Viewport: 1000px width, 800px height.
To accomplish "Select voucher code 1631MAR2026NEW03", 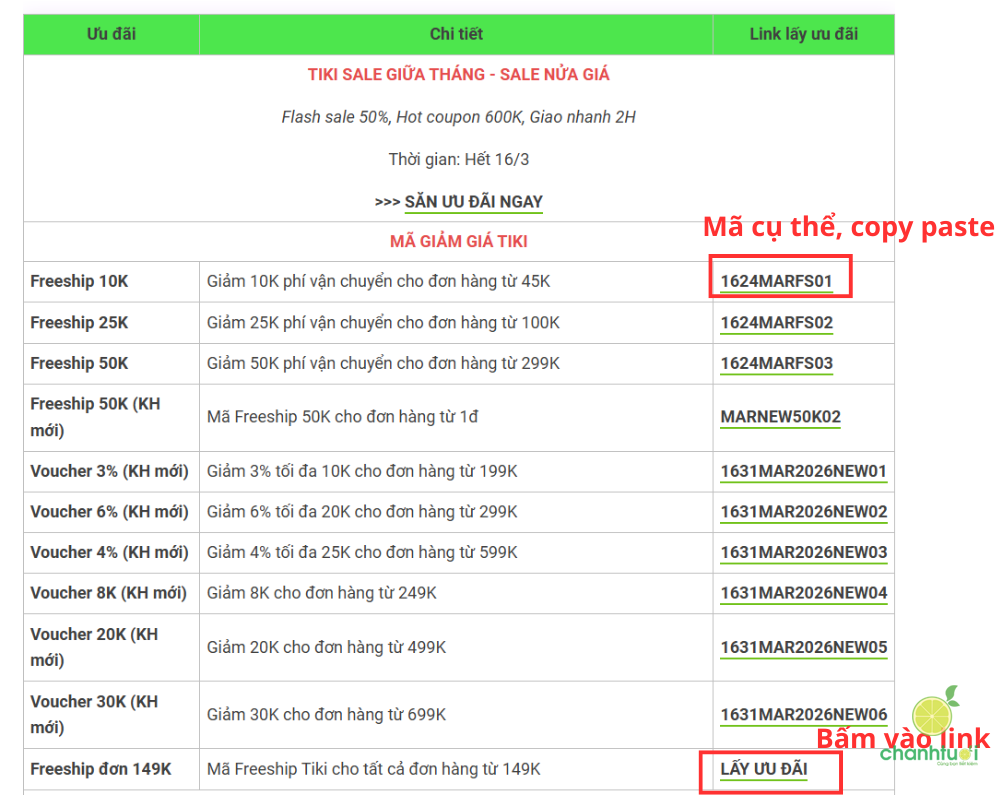I will tap(803, 552).
